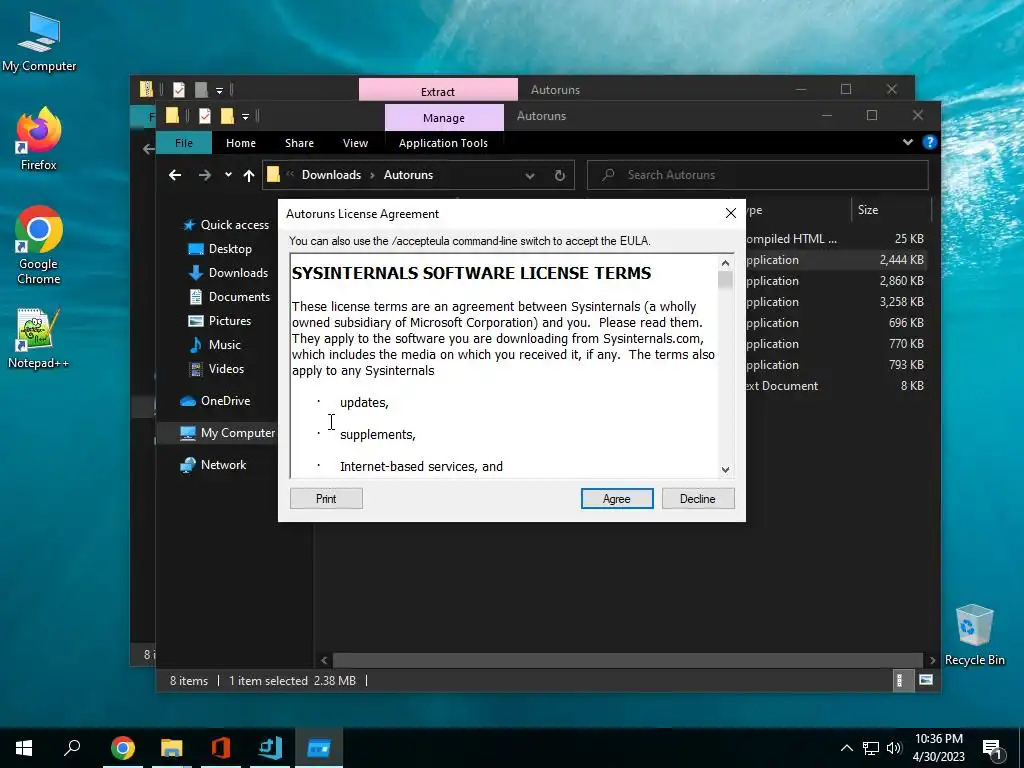Click Properties icon in quick access toolbar

[205, 116]
